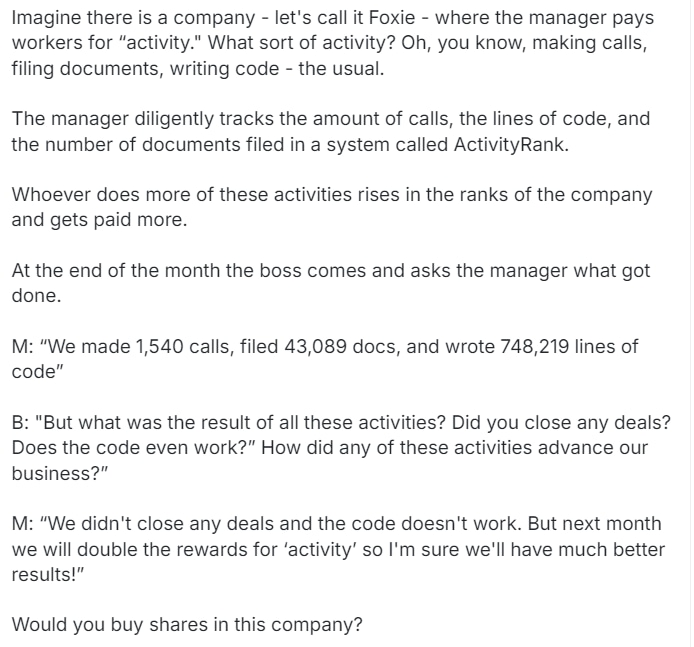Viewport: 694px width, 647px height.
Task: Click the question "Would you buy shares in this company?"
Action: (x=187, y=625)
